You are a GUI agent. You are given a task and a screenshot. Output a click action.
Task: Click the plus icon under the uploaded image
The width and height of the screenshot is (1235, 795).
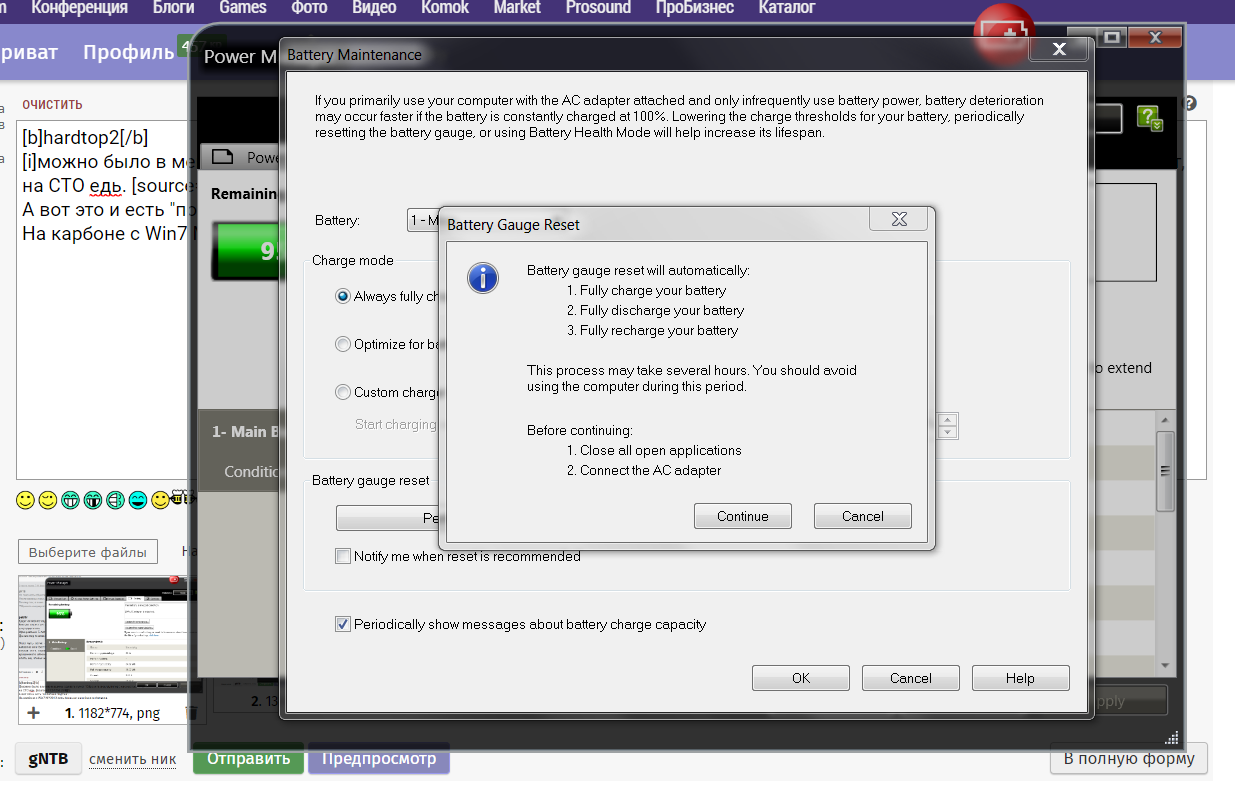[34, 713]
